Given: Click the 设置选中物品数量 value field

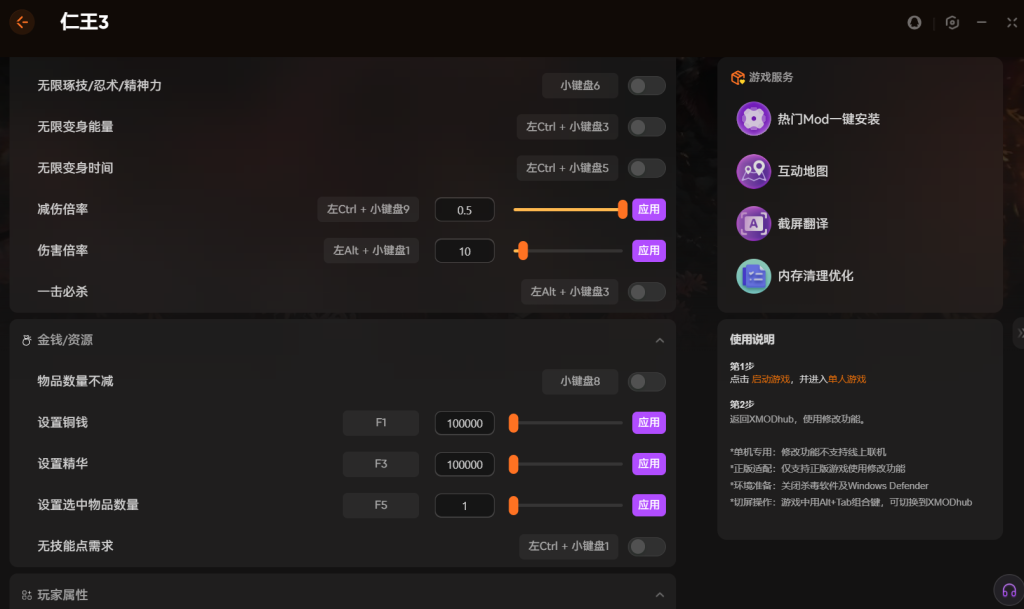Looking at the screenshot, I should pos(464,506).
